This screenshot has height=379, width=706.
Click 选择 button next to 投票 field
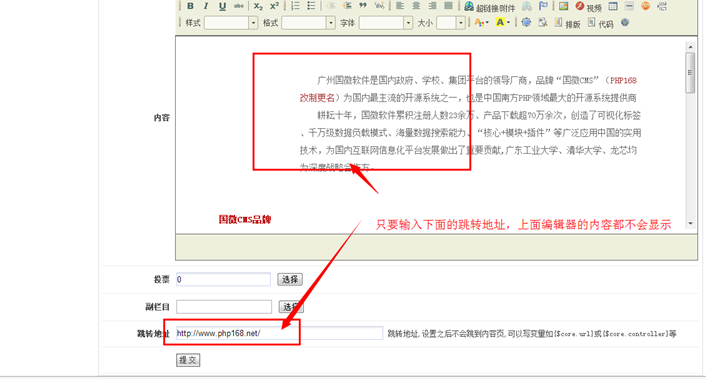click(x=290, y=280)
